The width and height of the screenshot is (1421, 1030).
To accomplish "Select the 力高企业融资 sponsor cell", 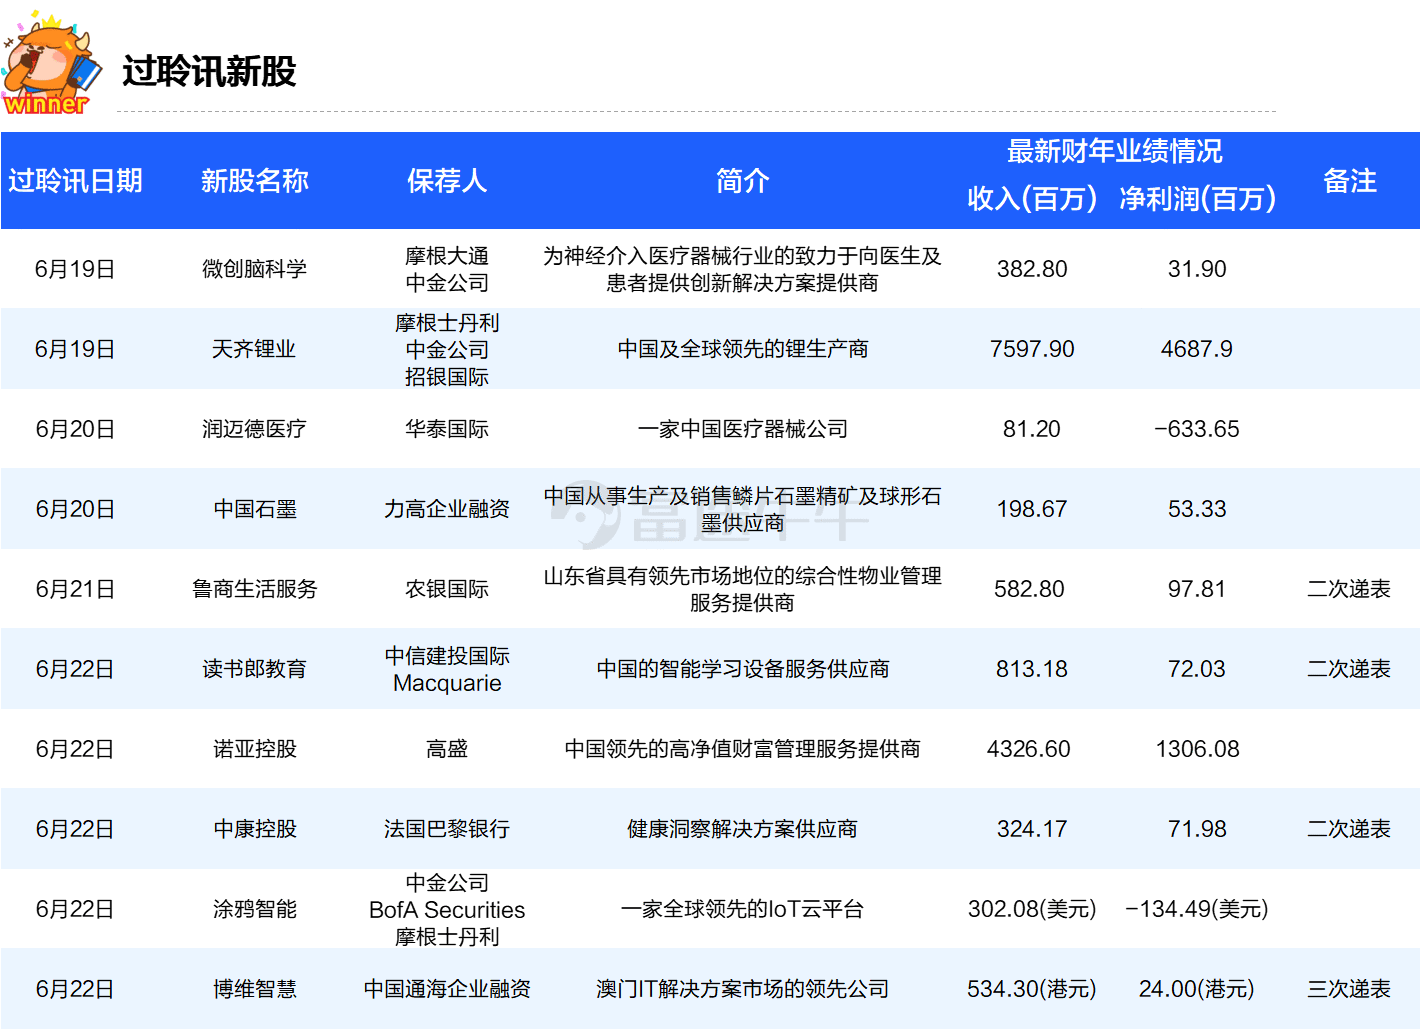I will (447, 509).
